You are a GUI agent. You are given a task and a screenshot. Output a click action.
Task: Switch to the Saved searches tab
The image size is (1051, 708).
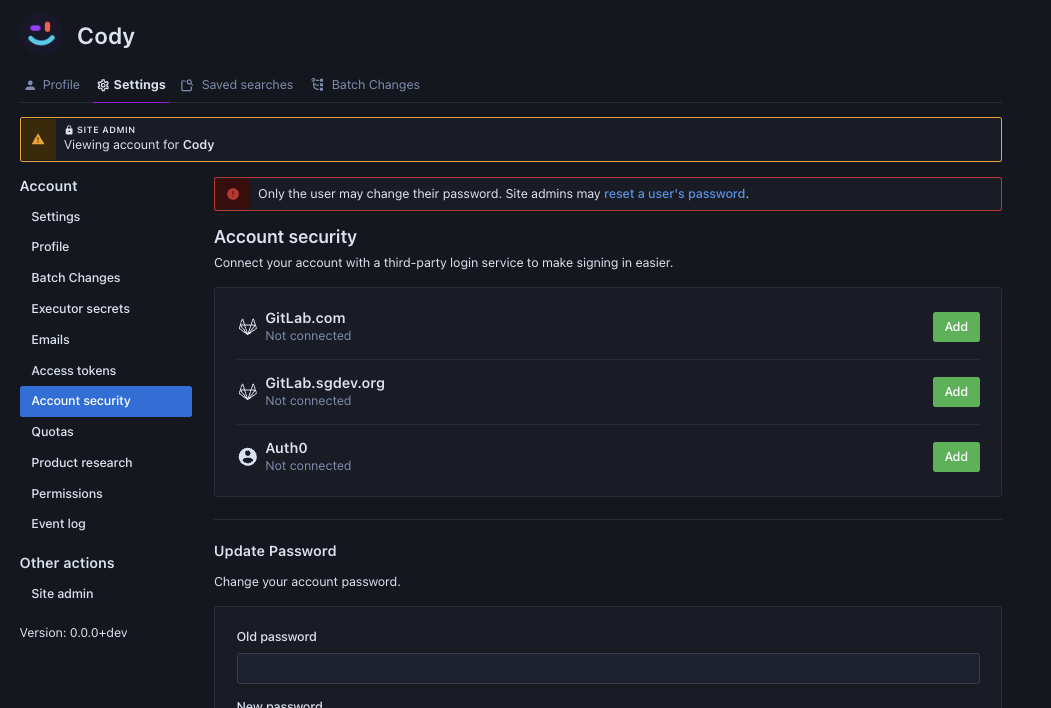(x=237, y=85)
